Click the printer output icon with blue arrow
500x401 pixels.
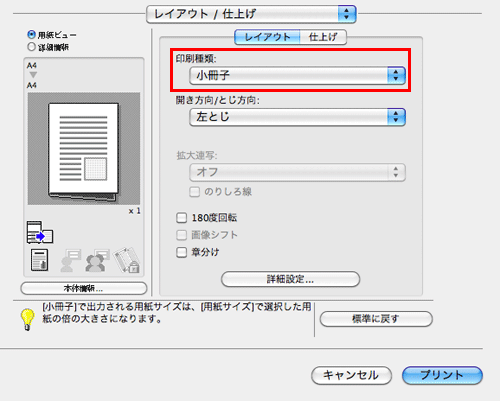coord(40,232)
